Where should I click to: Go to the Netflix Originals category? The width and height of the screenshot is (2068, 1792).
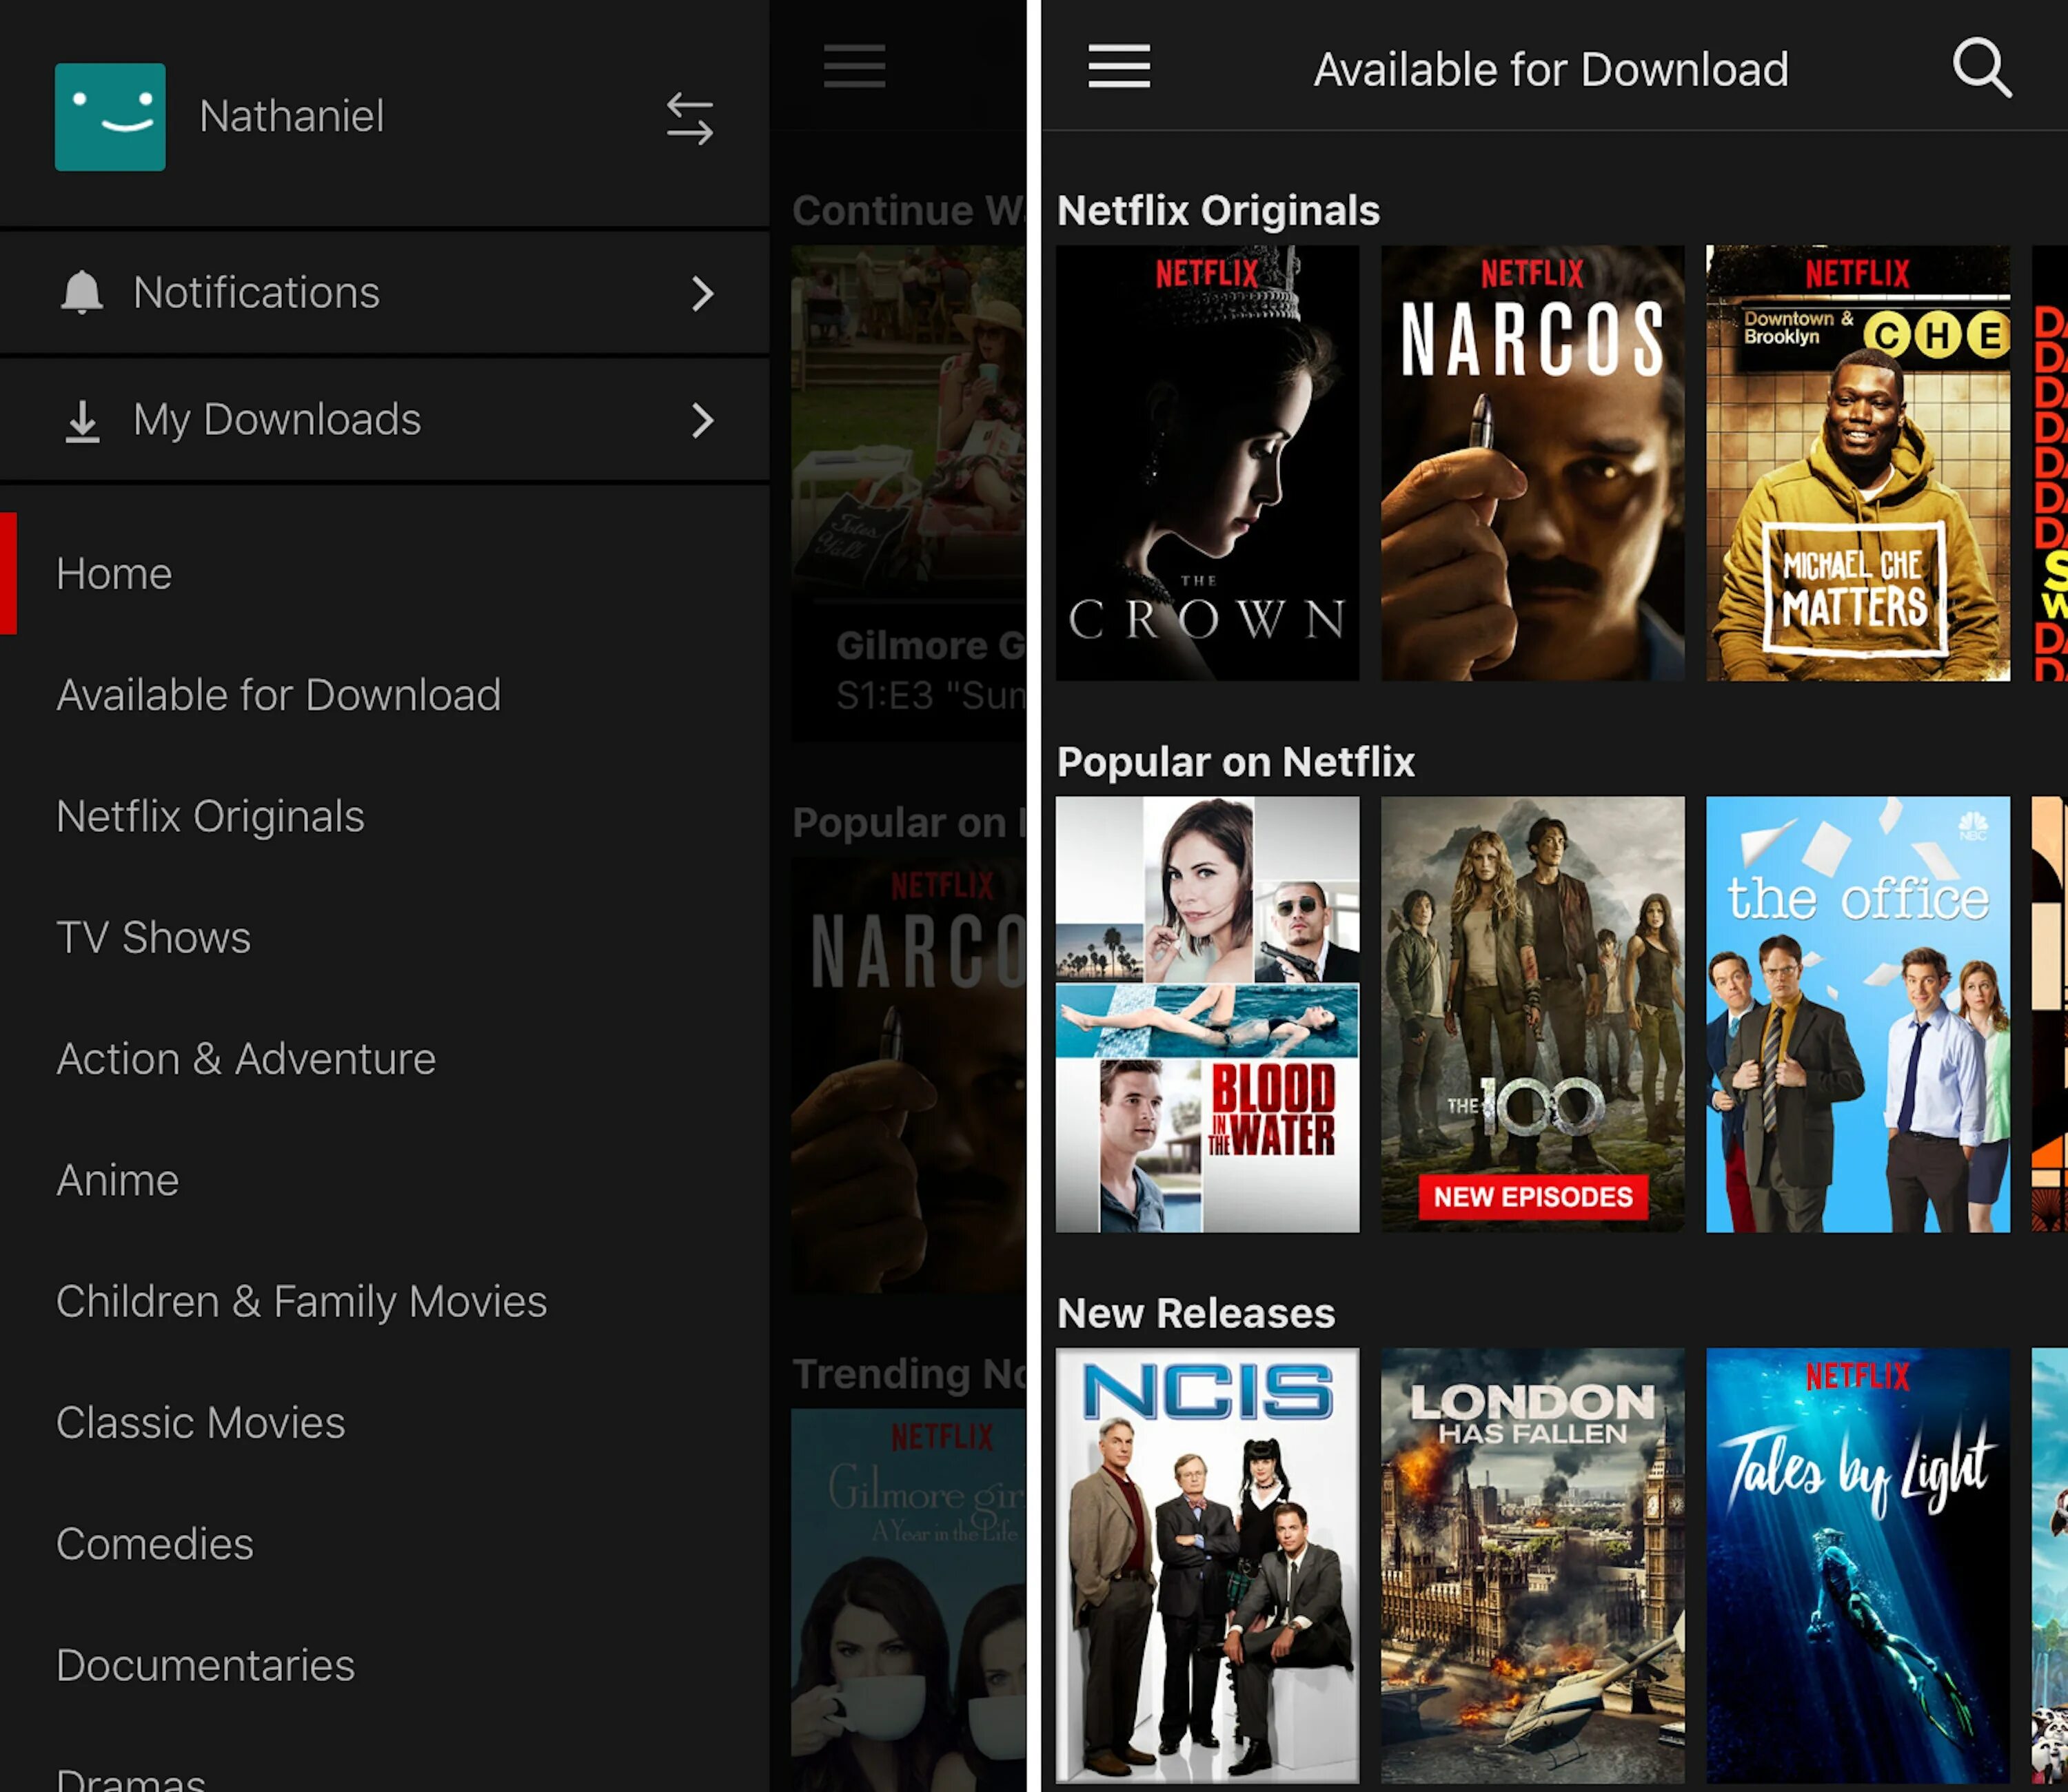tap(210, 817)
